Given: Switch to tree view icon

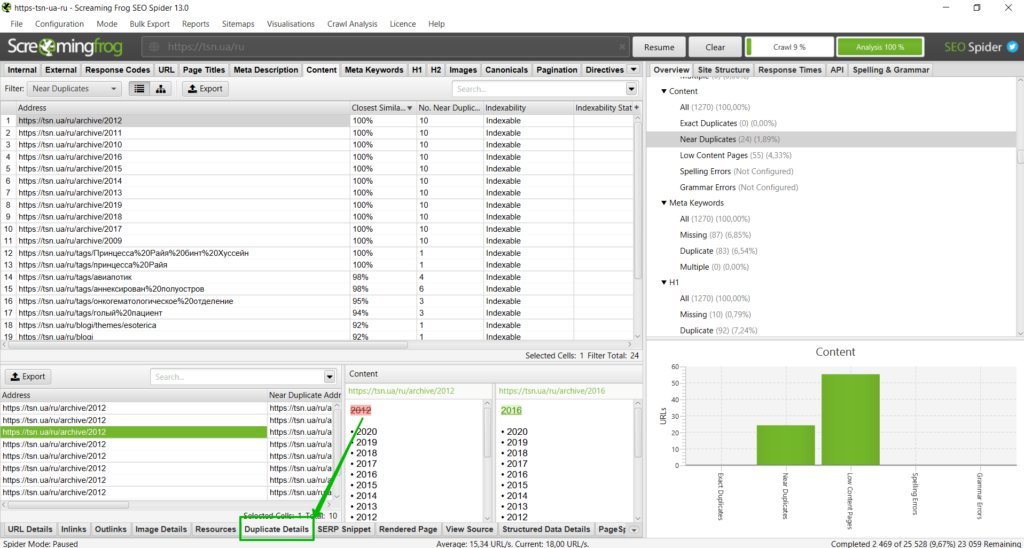Looking at the screenshot, I should coord(160,89).
